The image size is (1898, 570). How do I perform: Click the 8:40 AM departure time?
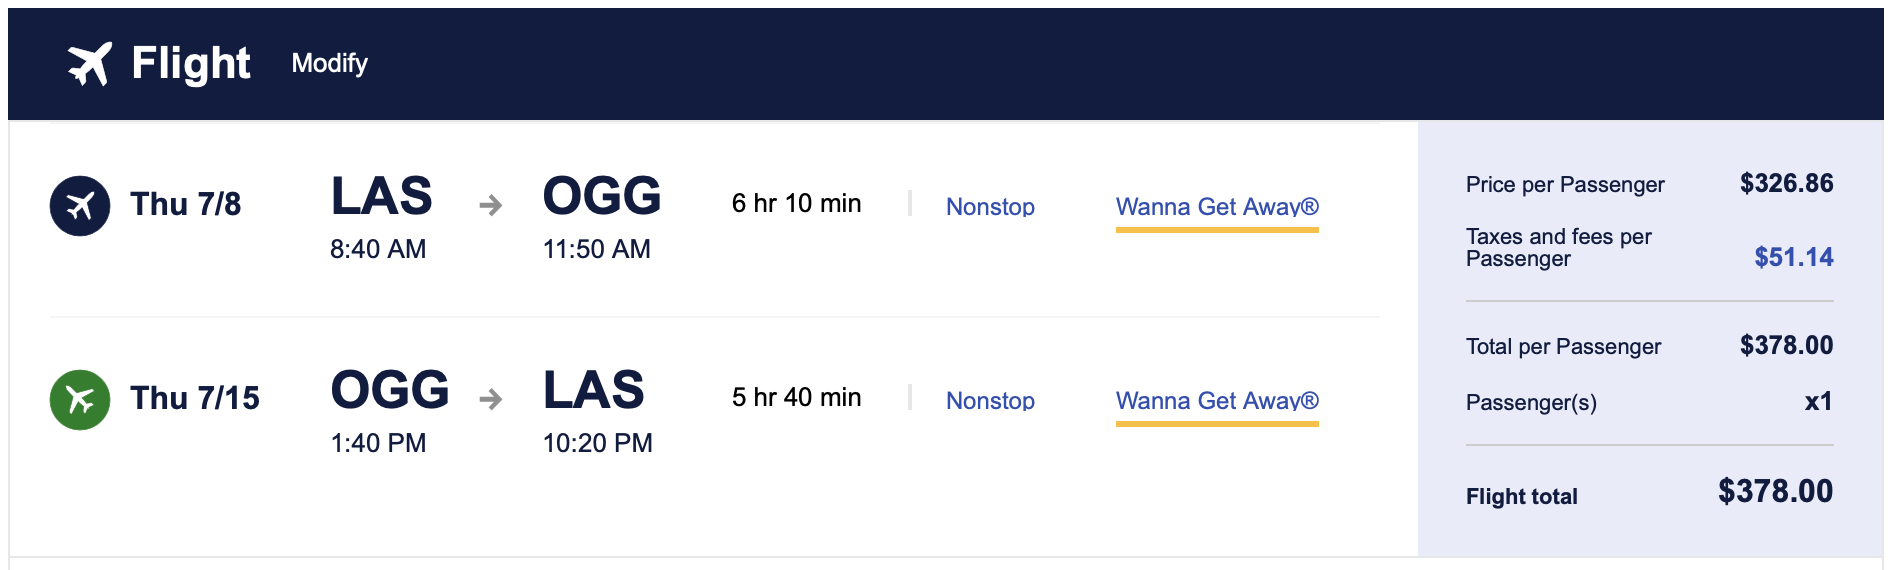(378, 249)
